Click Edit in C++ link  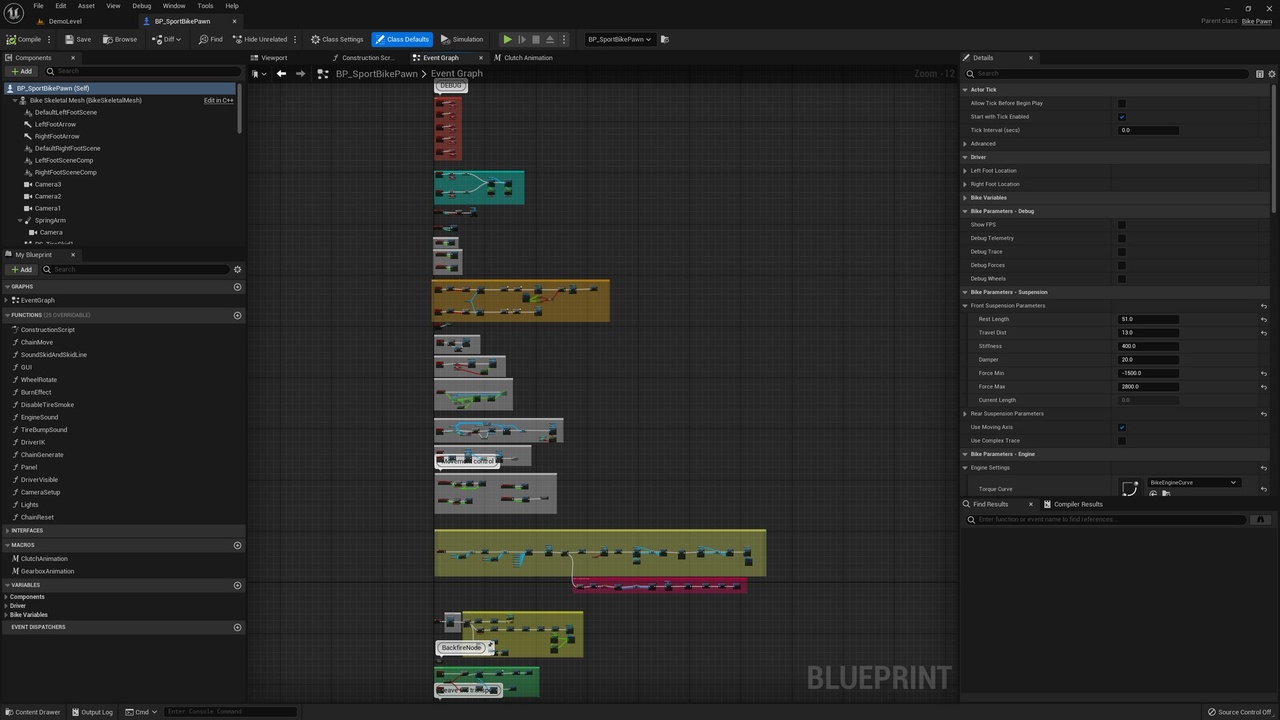click(218, 100)
